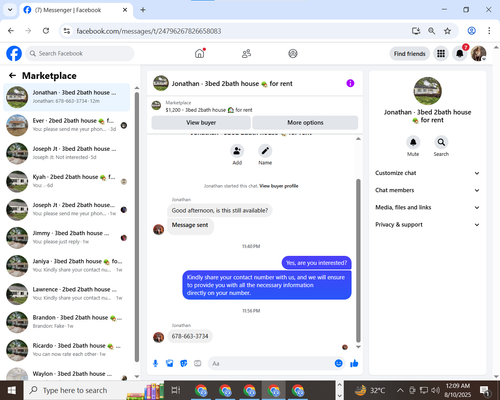Viewport: 500px width, 400px height.
Task: Expand the Customize chat section
Action: [427, 173]
